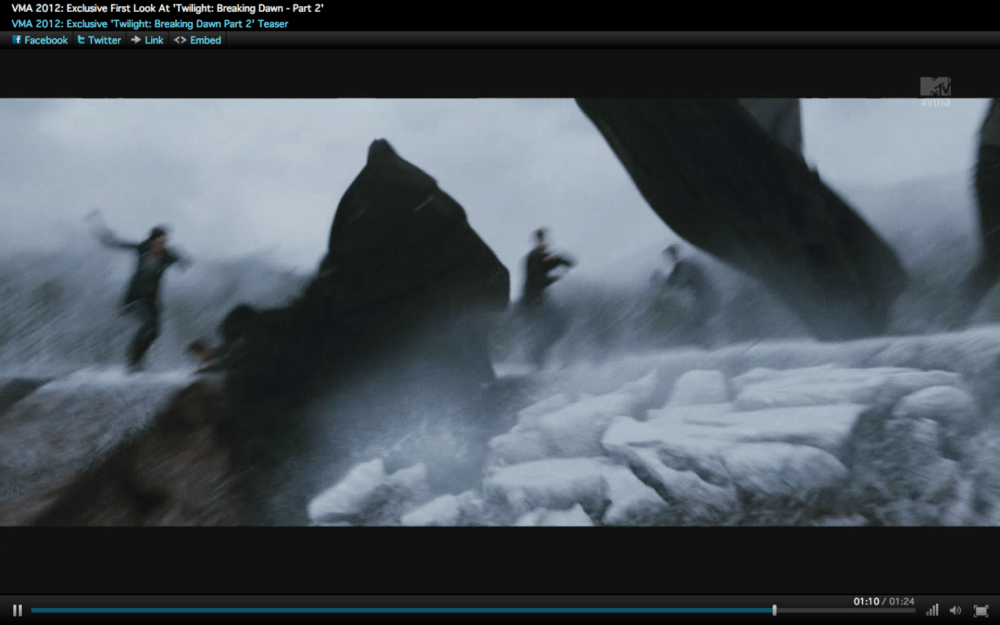Click the 01:10 current time display
The image size is (1000, 625).
(866, 601)
